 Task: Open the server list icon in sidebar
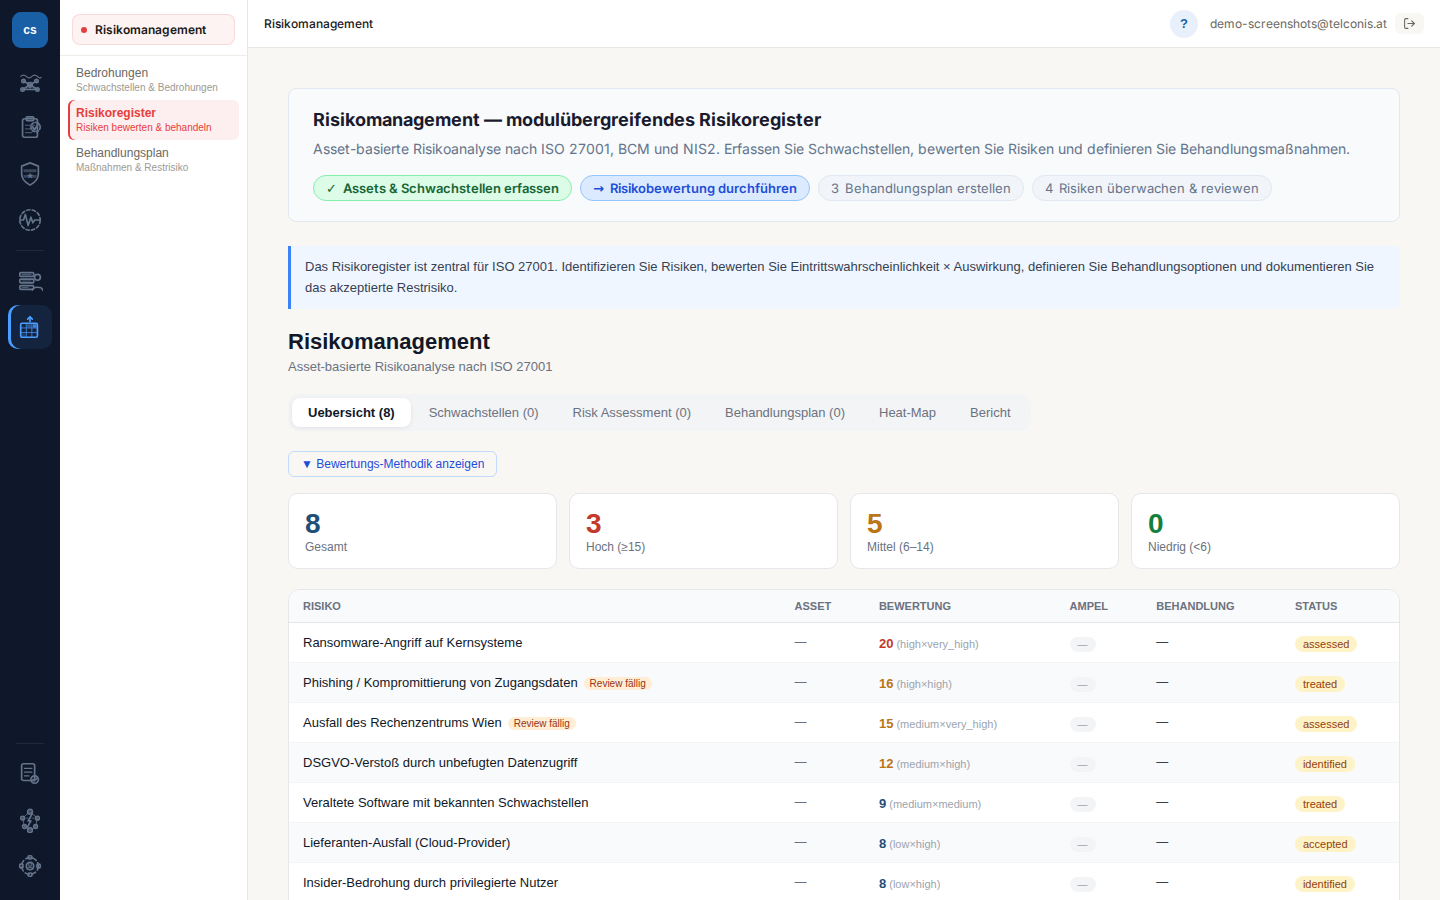(x=30, y=281)
